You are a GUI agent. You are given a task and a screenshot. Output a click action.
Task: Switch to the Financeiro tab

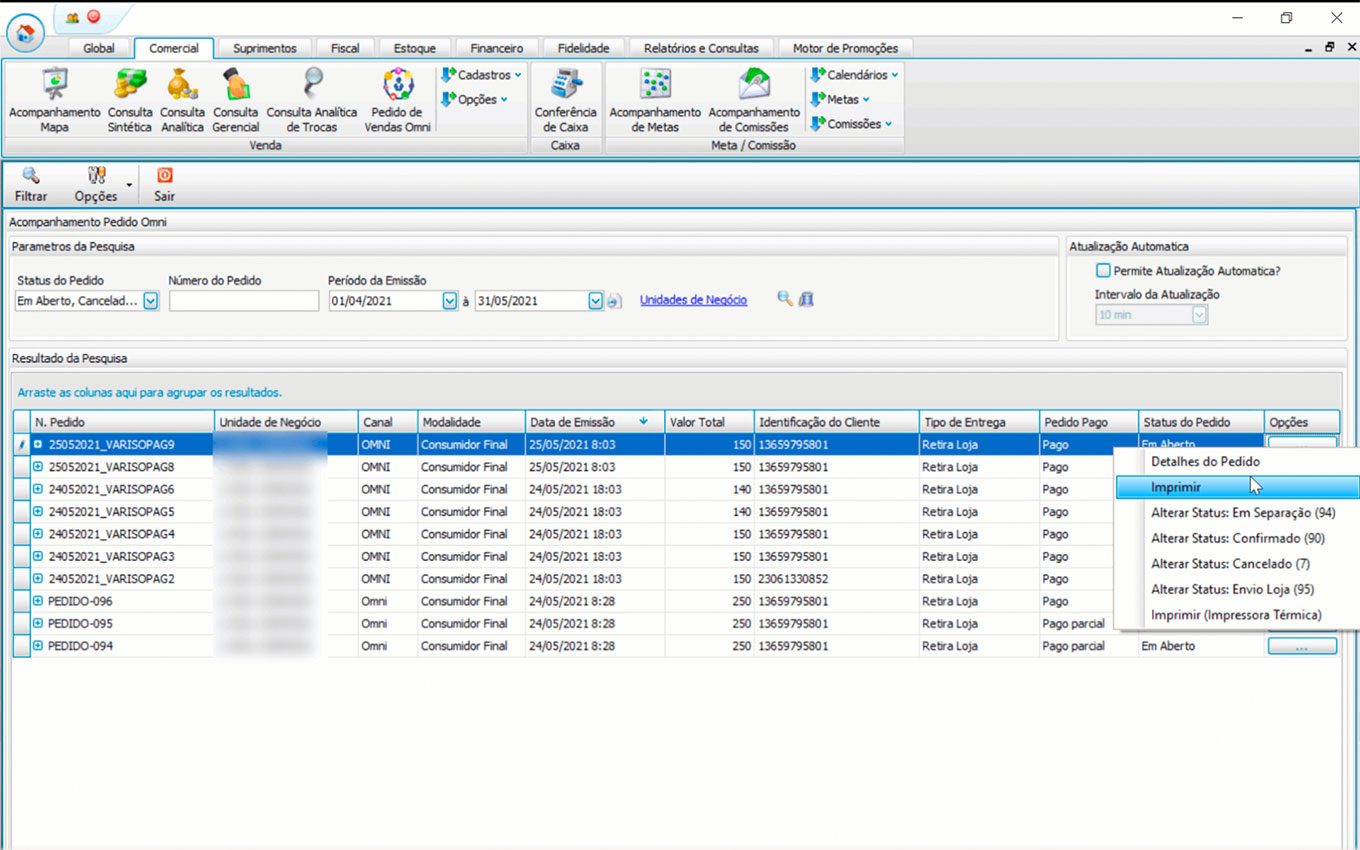tap(497, 48)
